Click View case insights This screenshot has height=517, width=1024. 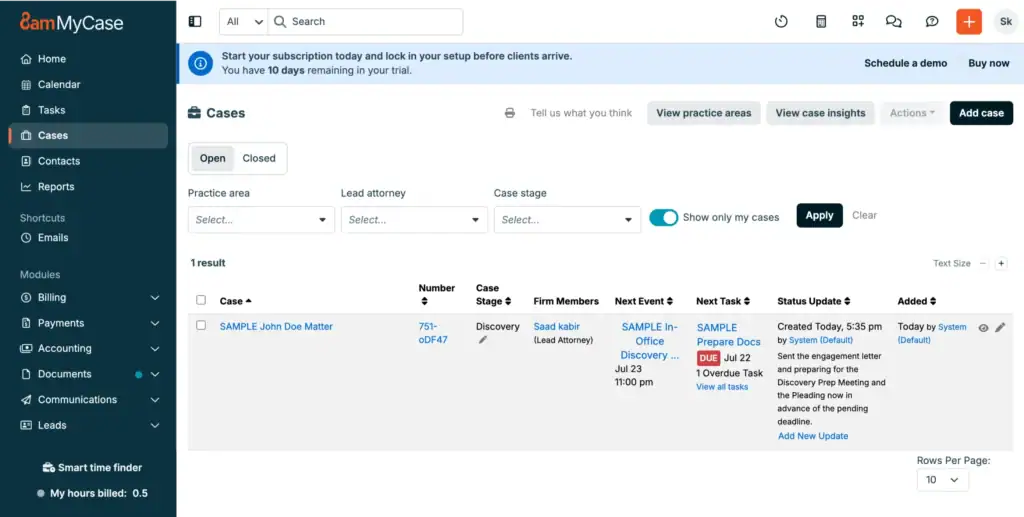[820, 113]
